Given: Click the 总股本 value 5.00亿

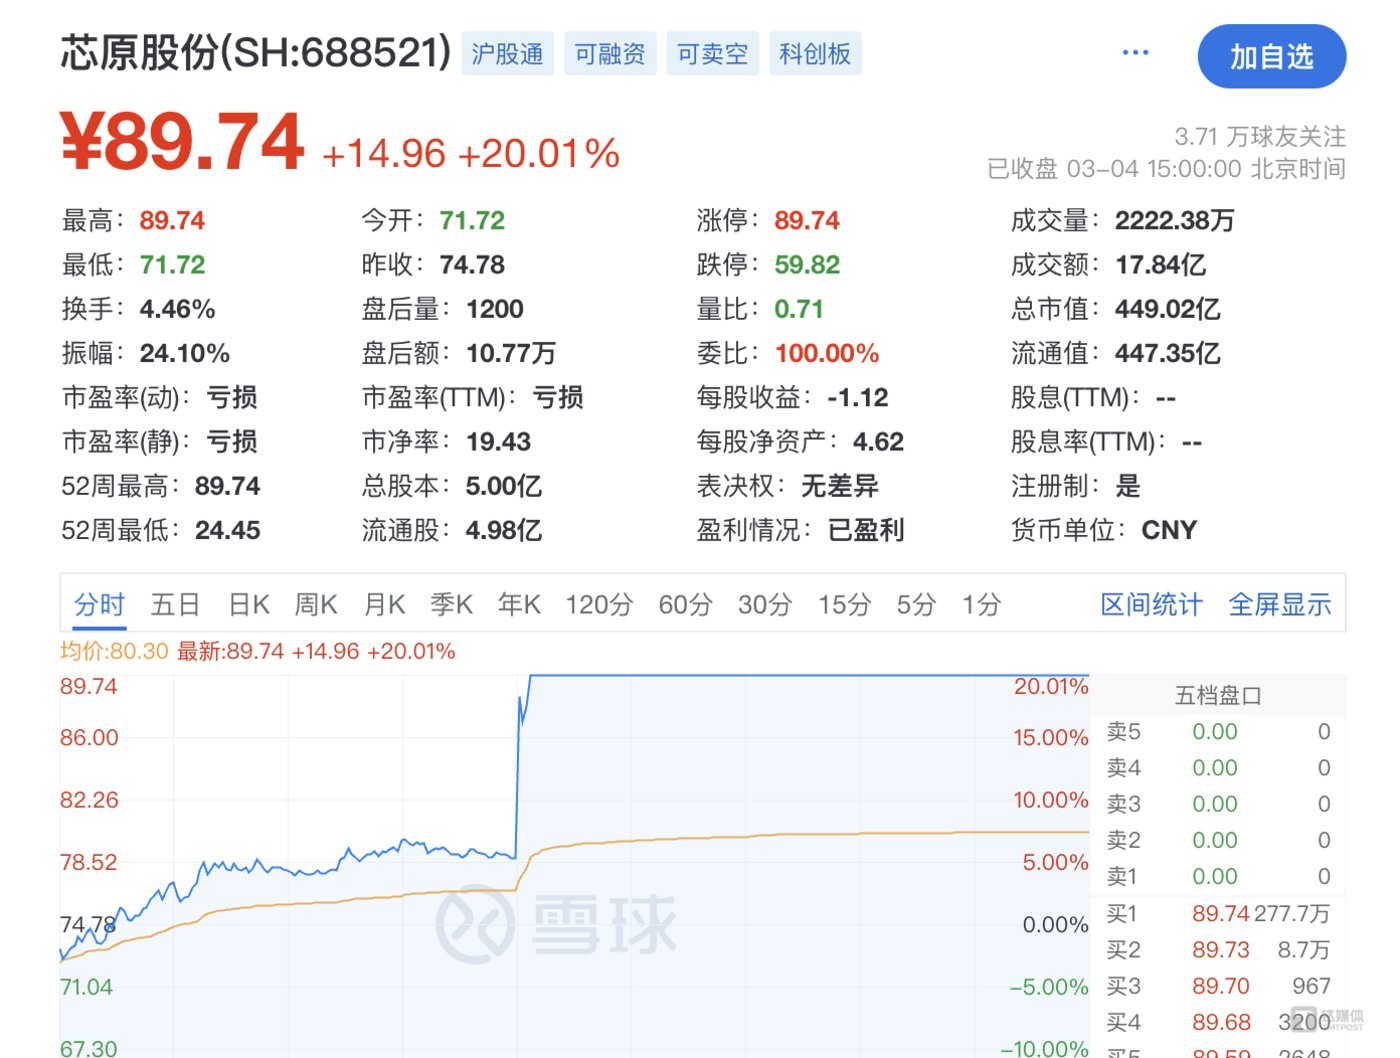Looking at the screenshot, I should pos(504,487).
